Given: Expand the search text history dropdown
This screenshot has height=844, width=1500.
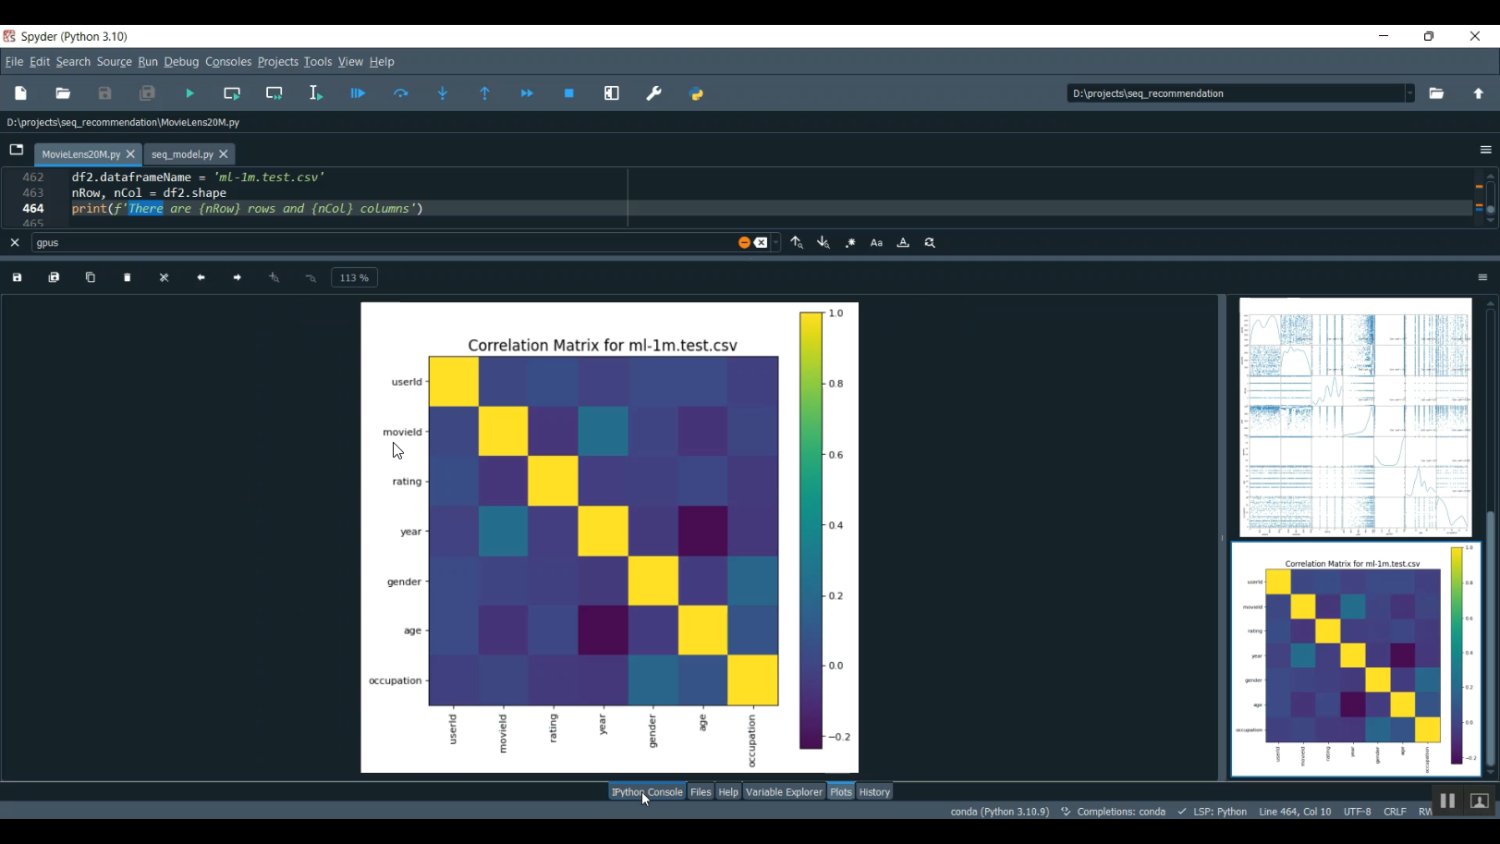Looking at the screenshot, I should coord(775,242).
